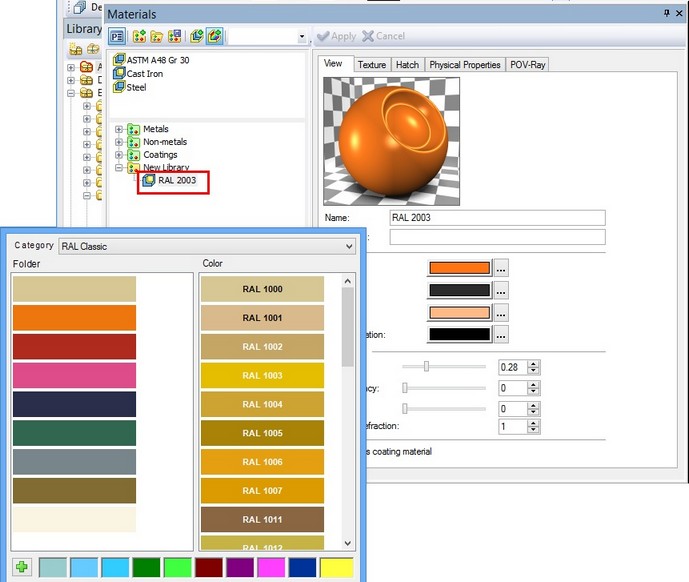Expand the Coatings library node
This screenshot has height=582, width=689.
pos(120,155)
